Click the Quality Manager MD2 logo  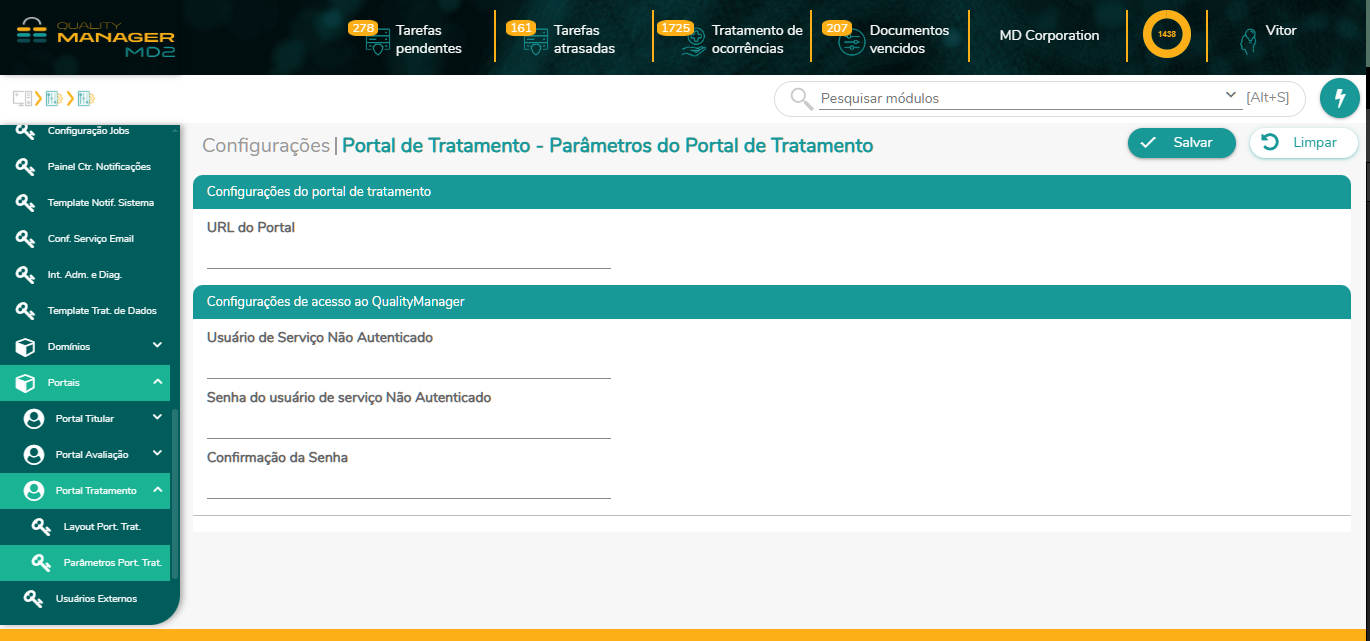[x=96, y=37]
